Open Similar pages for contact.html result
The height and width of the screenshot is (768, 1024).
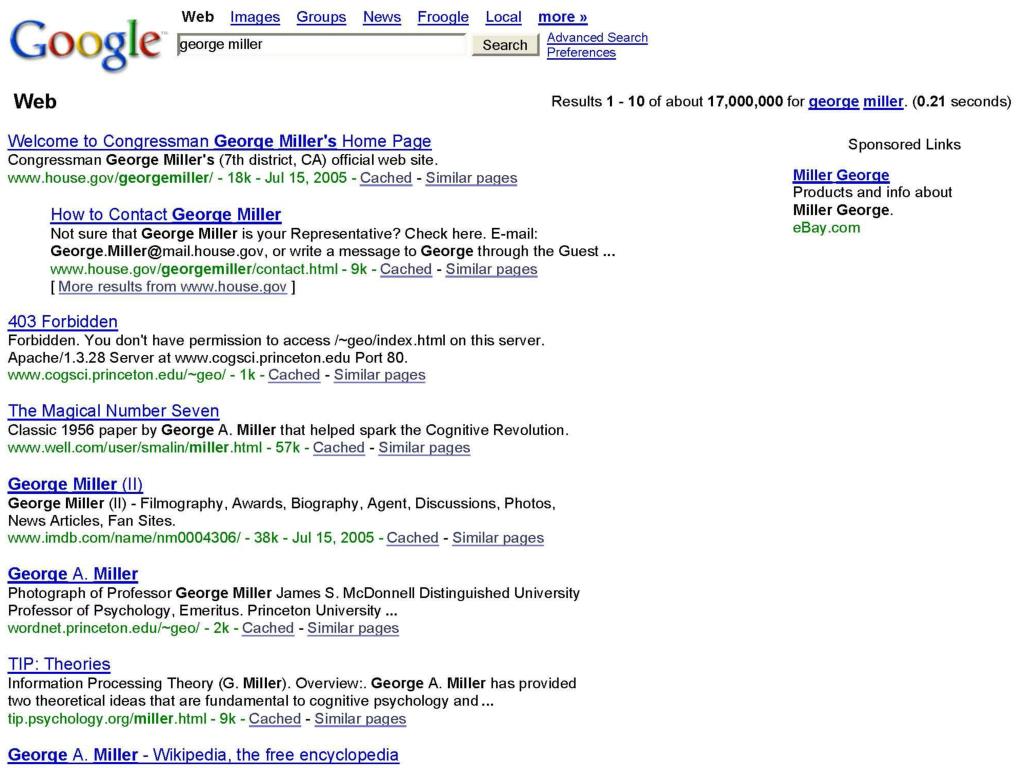point(492,270)
